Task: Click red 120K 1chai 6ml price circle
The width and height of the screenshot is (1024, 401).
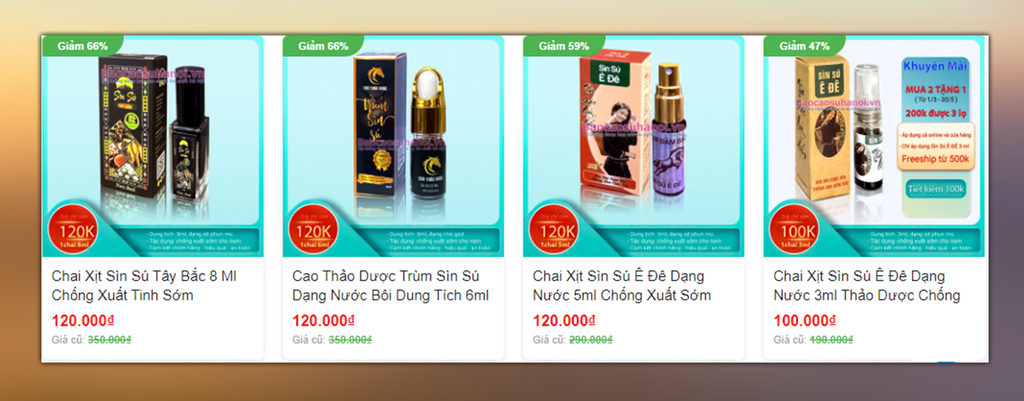Action: point(313,230)
